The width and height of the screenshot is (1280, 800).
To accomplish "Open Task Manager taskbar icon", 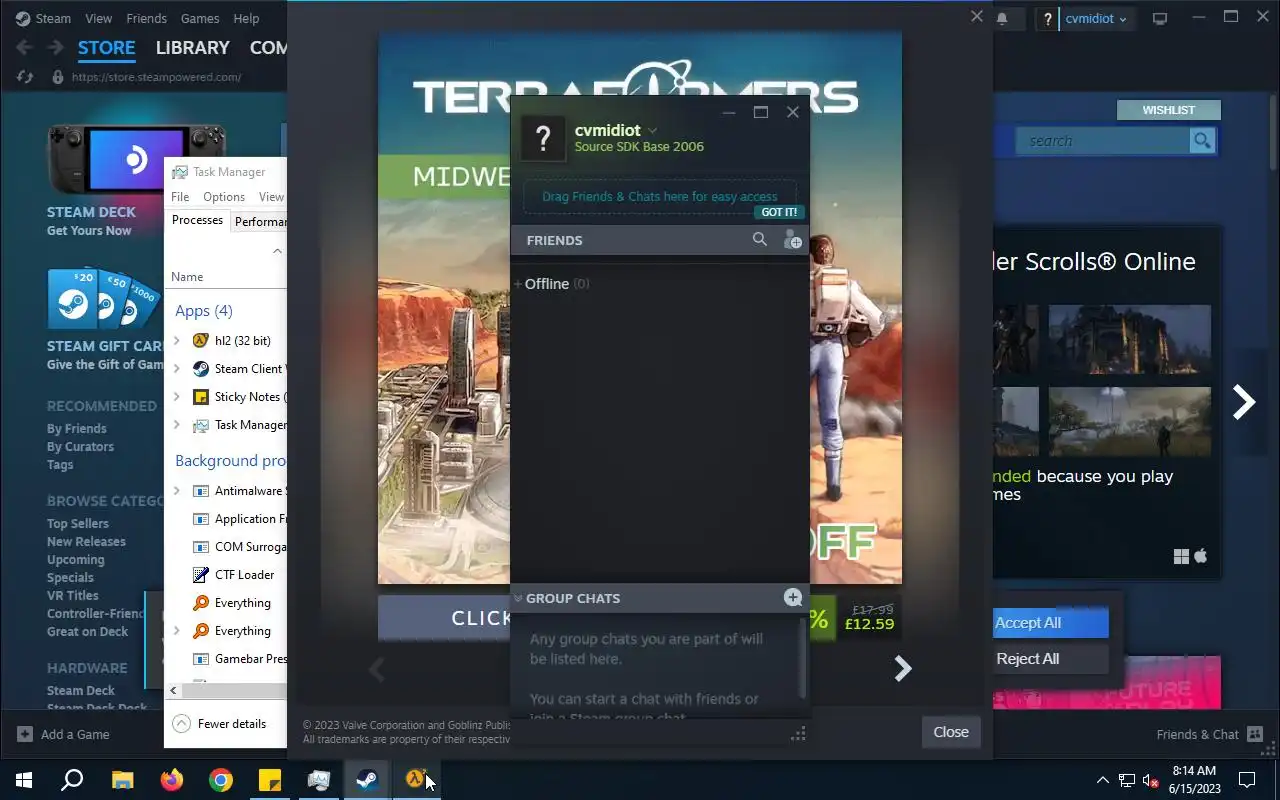I will tap(319, 780).
